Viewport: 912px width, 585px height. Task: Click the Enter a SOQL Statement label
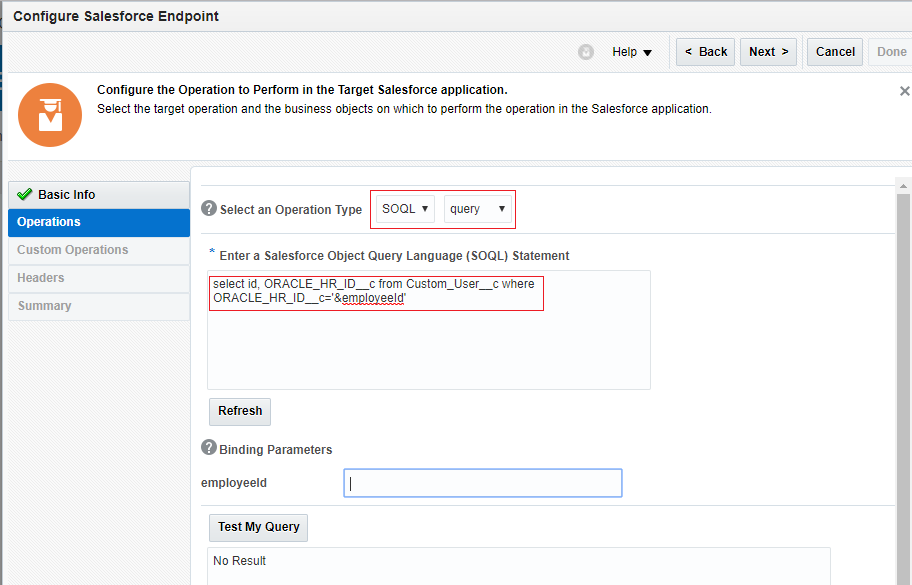coord(394,256)
